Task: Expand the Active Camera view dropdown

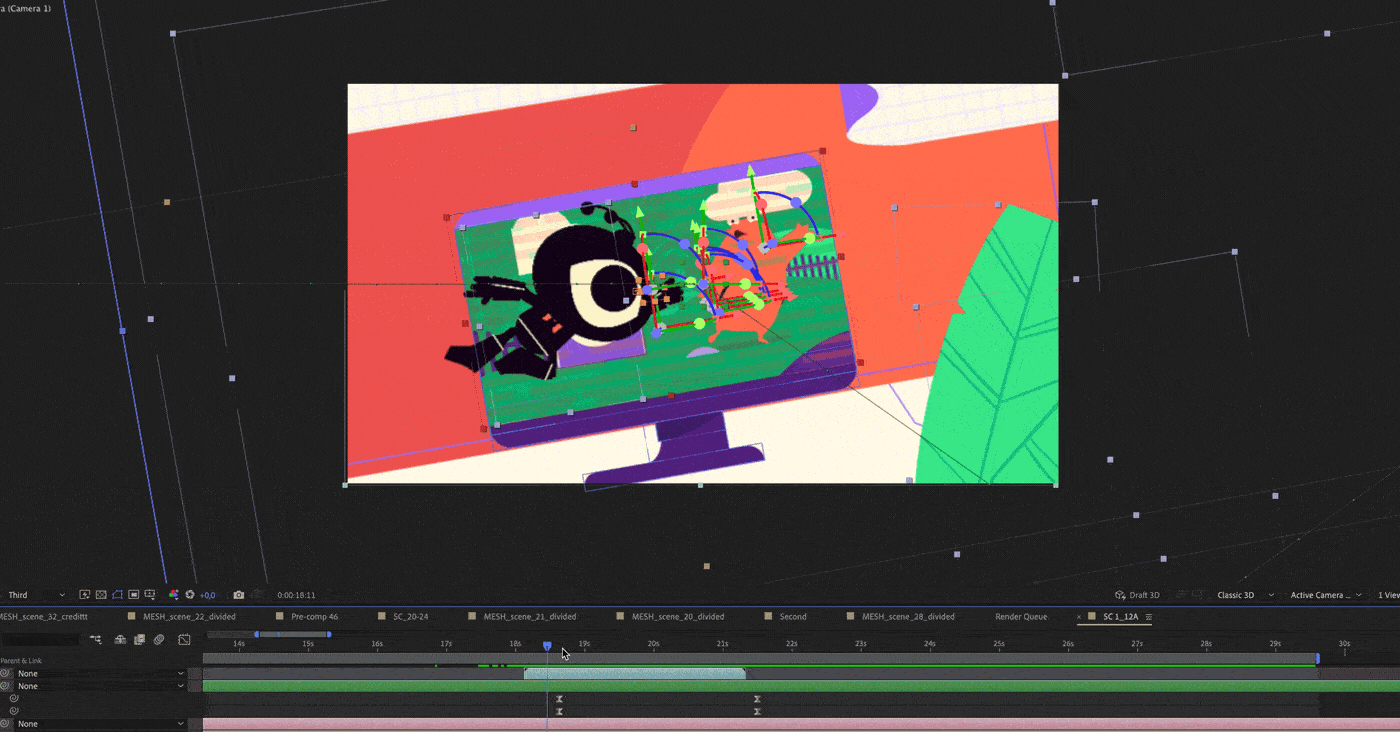Action: [1326, 595]
